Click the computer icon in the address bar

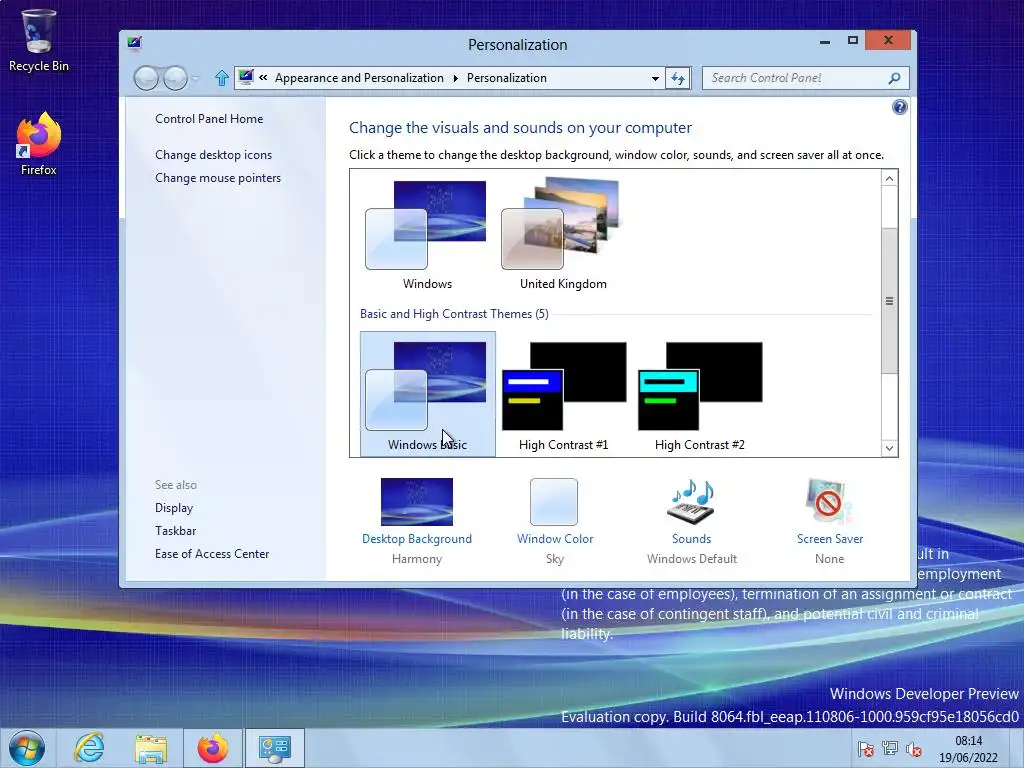point(246,78)
